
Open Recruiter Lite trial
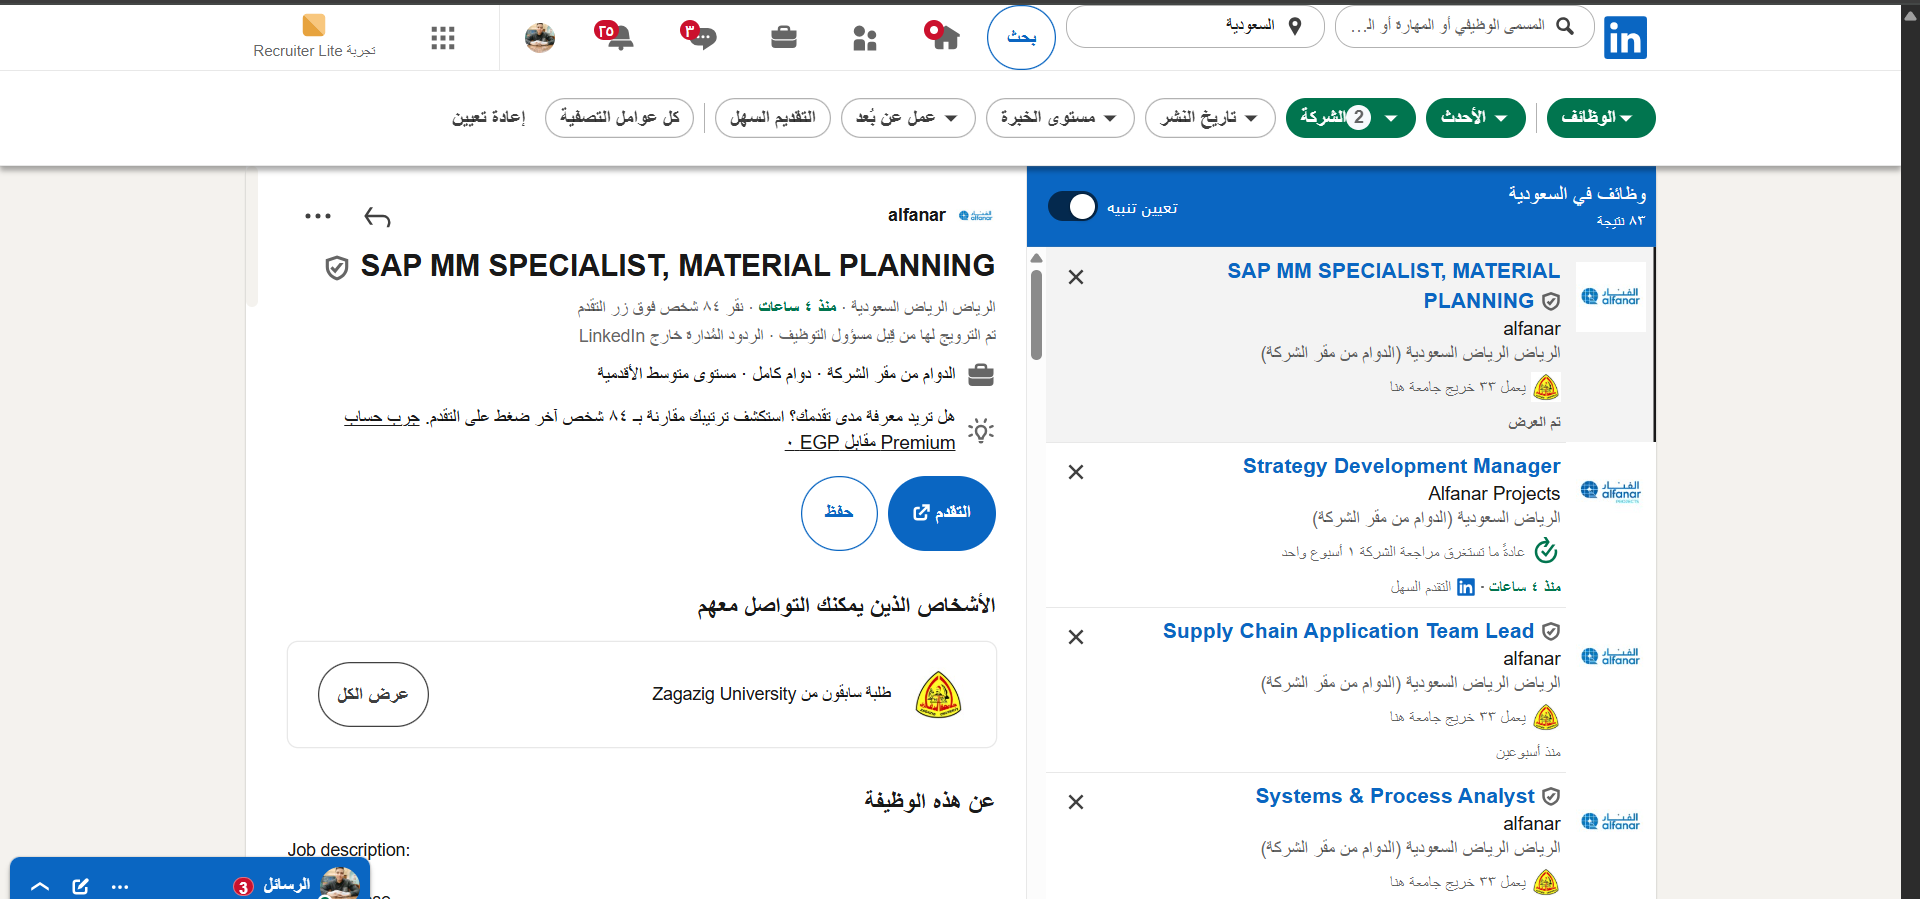pos(314,37)
